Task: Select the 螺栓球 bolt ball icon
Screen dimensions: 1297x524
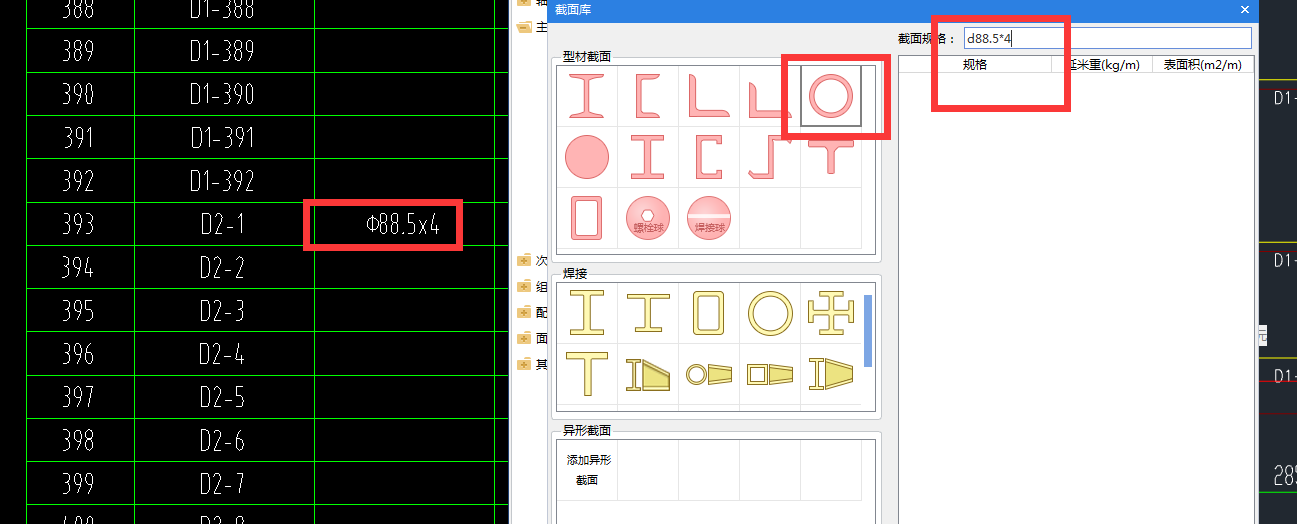Action: [x=648, y=218]
